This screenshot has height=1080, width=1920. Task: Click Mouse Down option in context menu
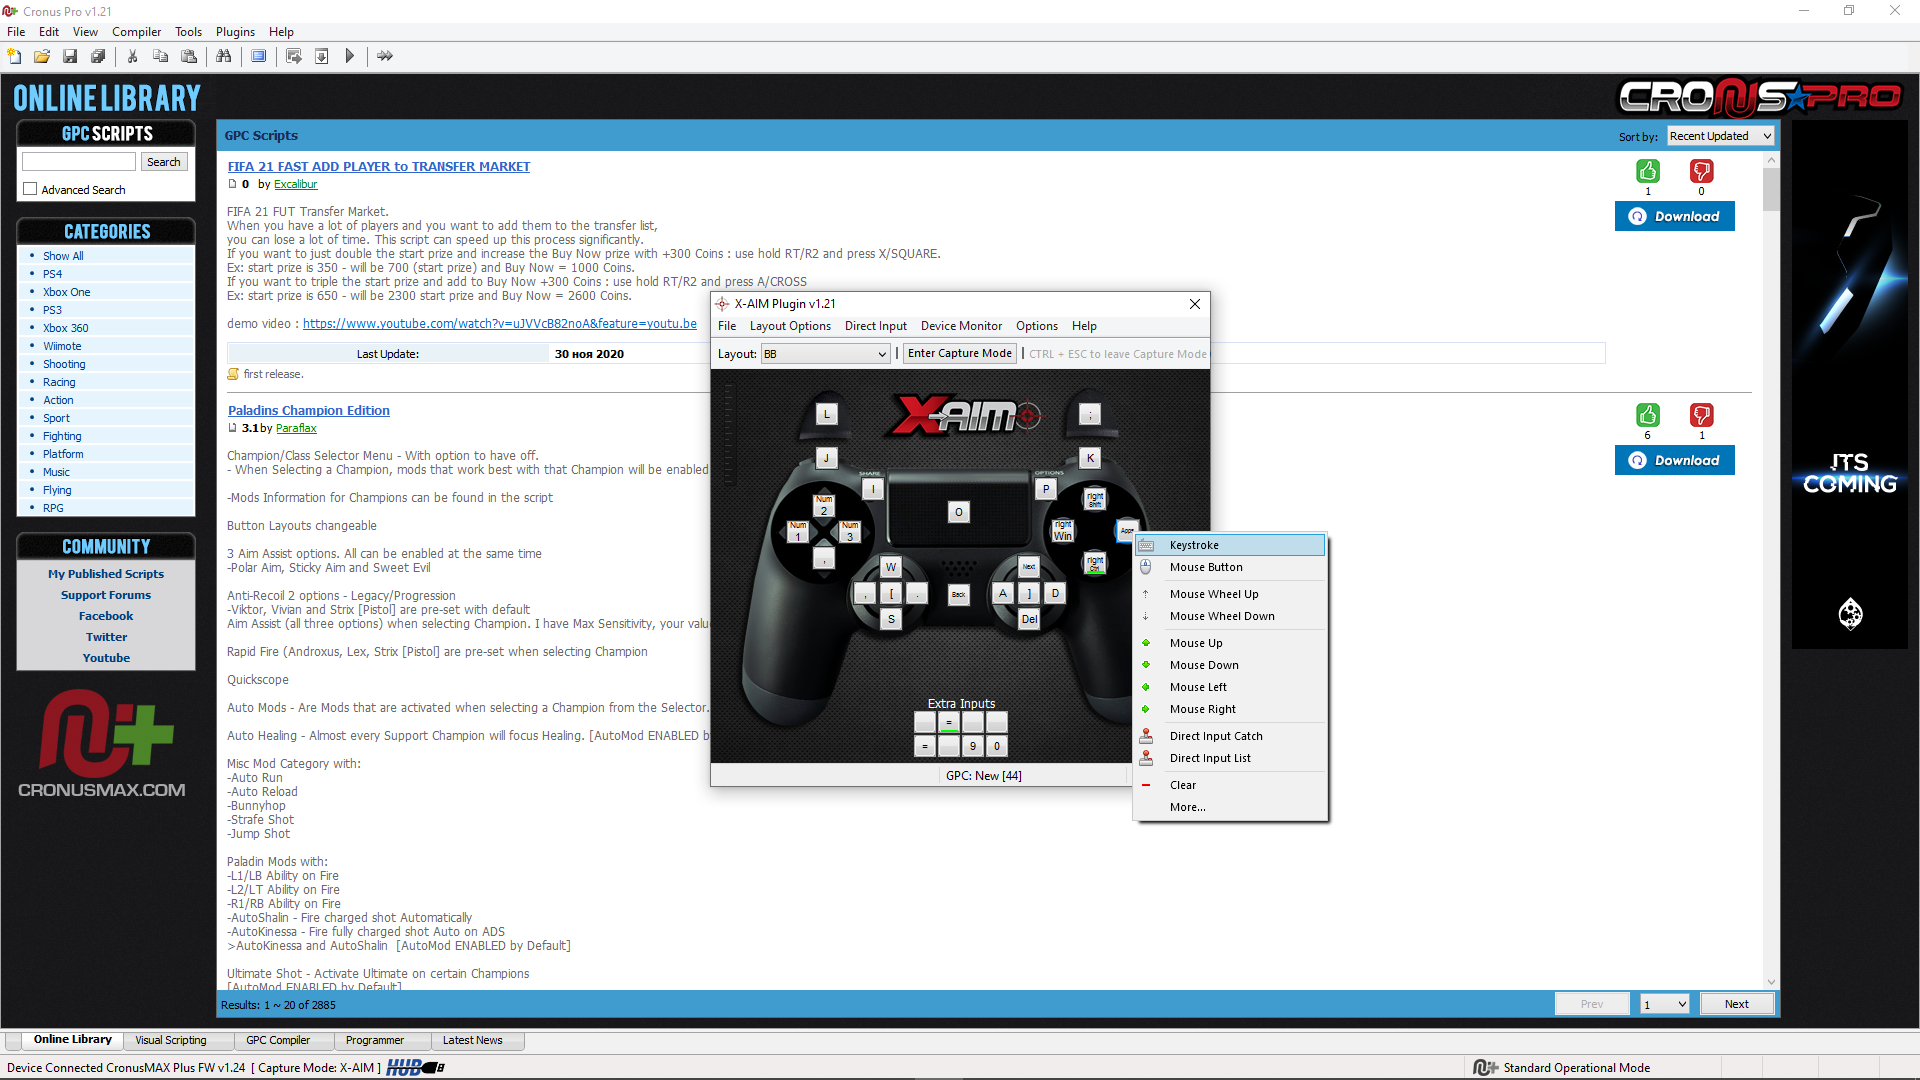click(x=1204, y=665)
